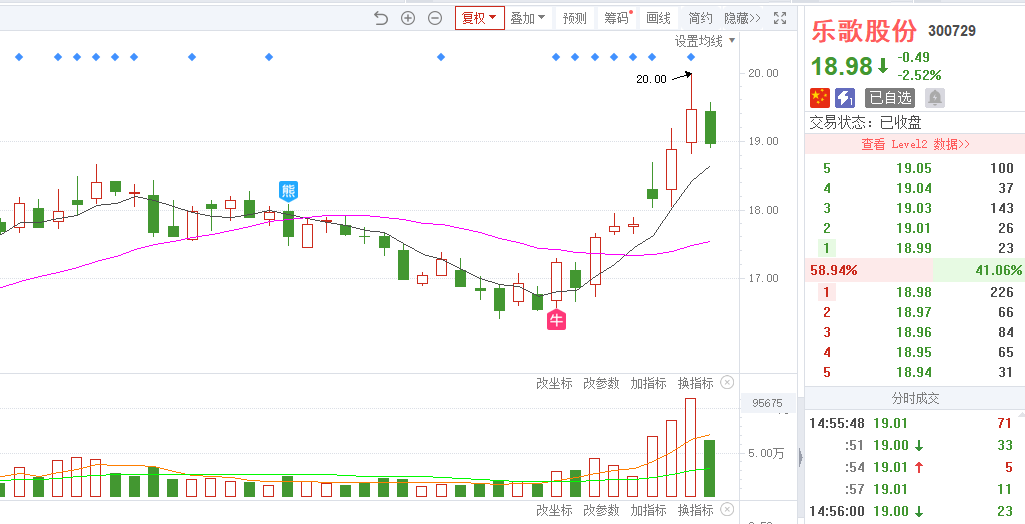
Task: Enter fullscreen with the expand arrows icon
Action: 780,18
